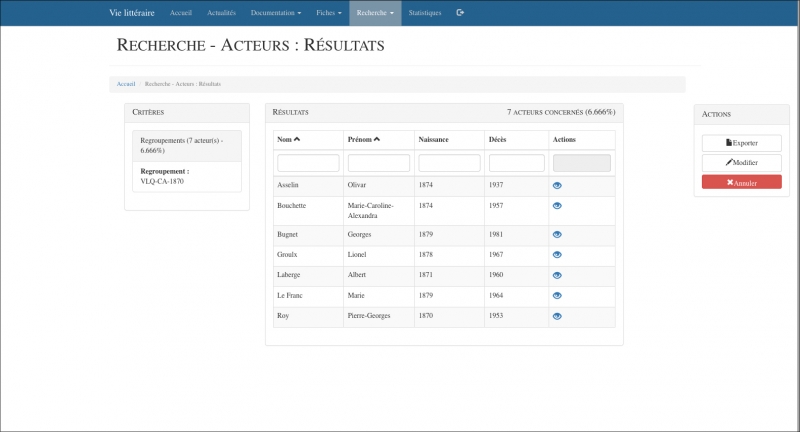The height and width of the screenshot is (432, 800).
Task: Open the eye icon for Bugnet
Action: click(x=557, y=234)
